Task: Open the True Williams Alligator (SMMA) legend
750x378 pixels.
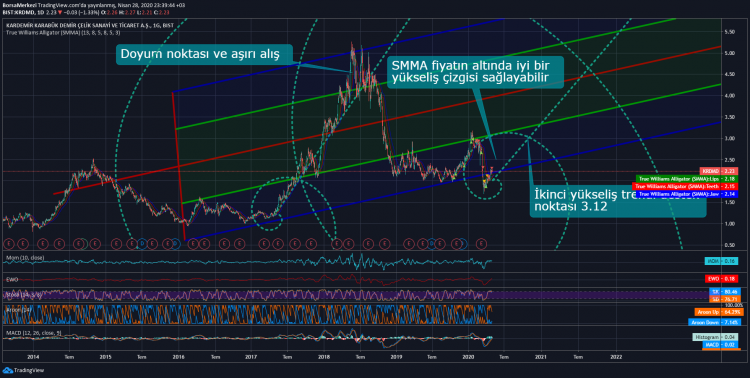Action: click(x=63, y=33)
